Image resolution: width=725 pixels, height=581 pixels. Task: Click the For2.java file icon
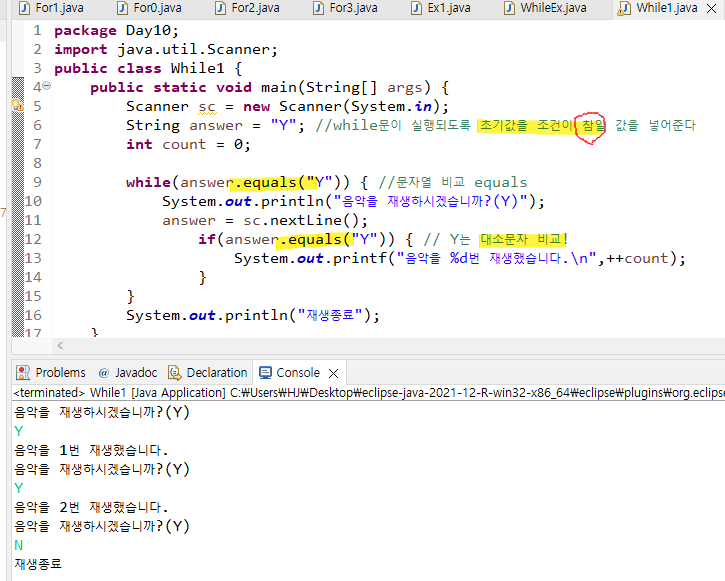[221, 8]
